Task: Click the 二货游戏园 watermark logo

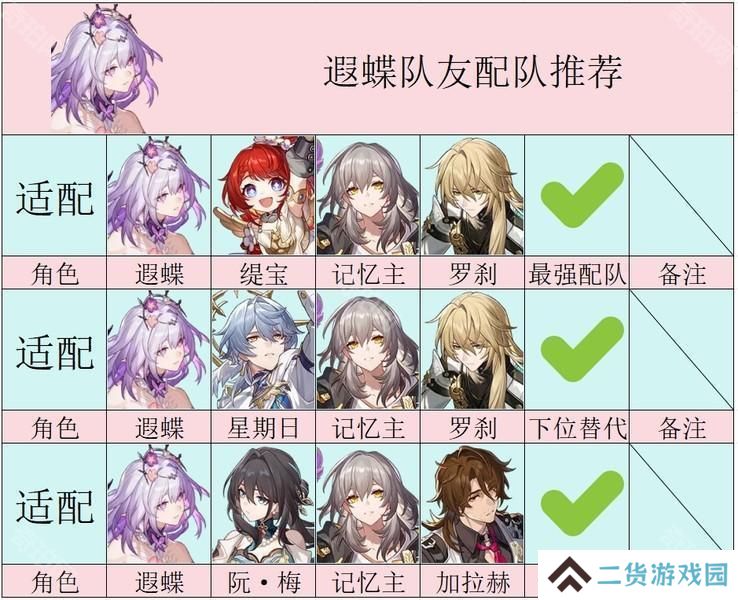Action: point(637,575)
